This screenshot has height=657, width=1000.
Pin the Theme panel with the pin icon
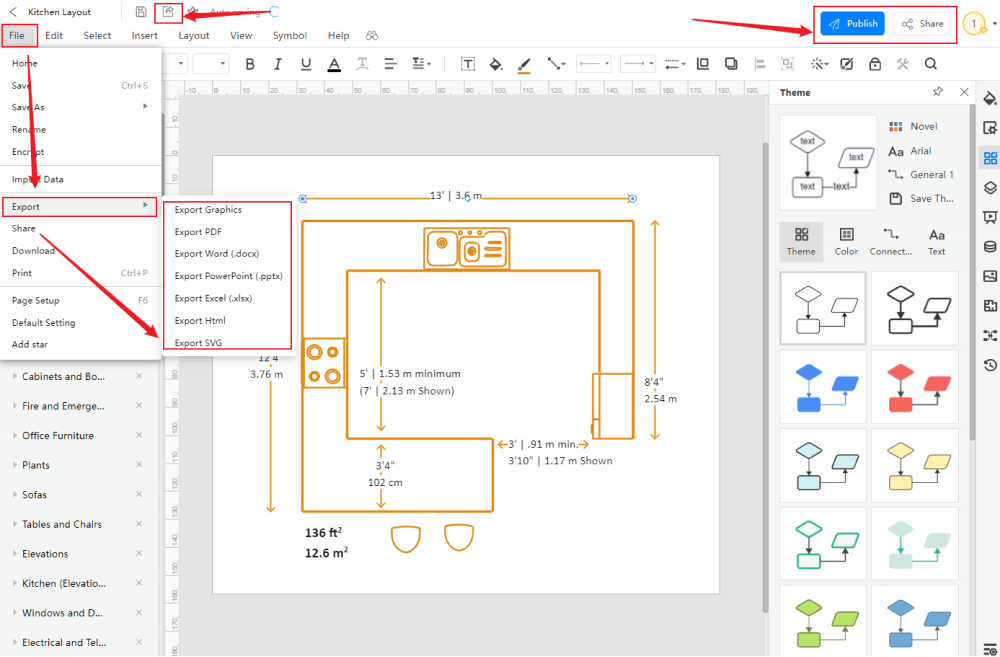coord(937,91)
